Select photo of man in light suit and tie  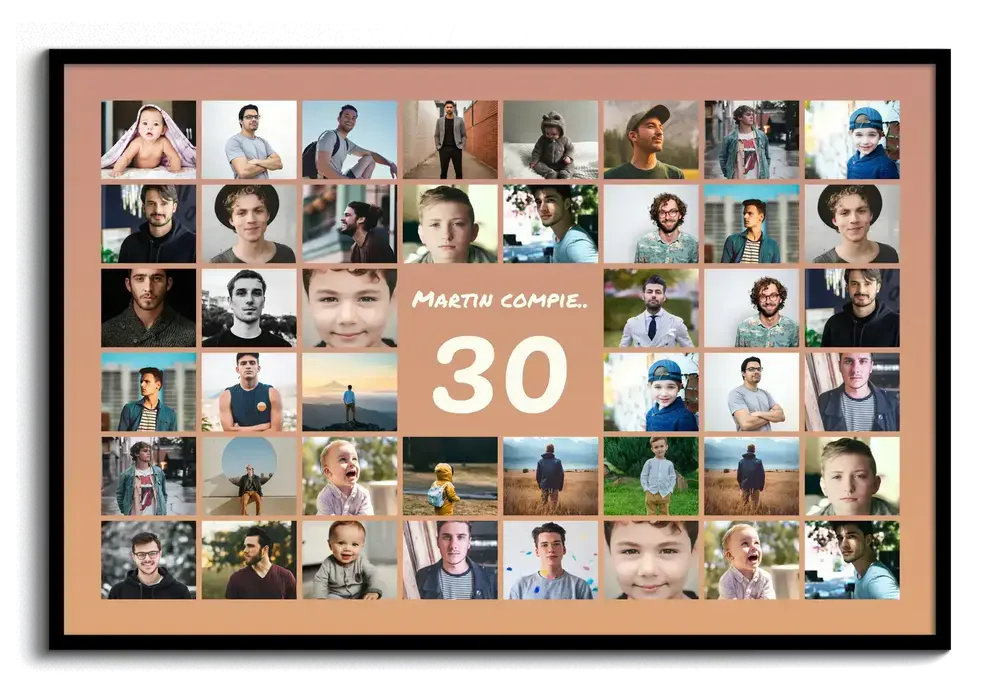651,308
